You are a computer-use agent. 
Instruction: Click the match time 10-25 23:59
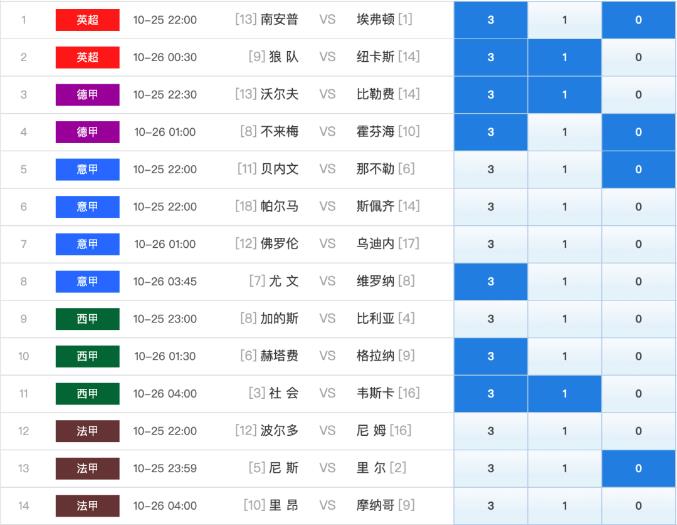point(165,468)
